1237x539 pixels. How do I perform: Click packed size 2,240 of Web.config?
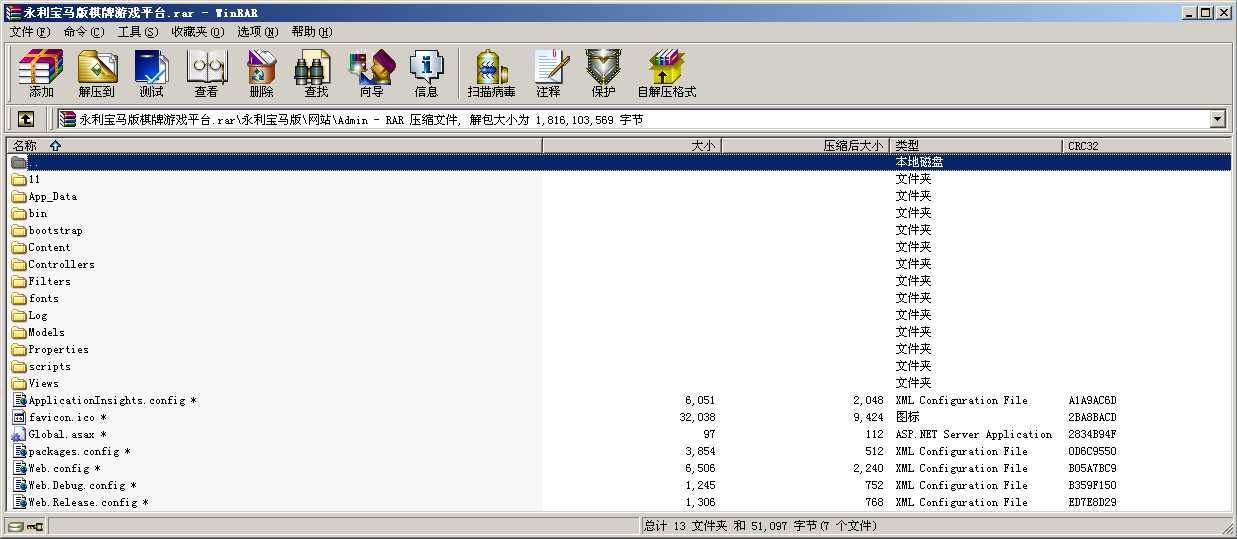click(x=868, y=468)
